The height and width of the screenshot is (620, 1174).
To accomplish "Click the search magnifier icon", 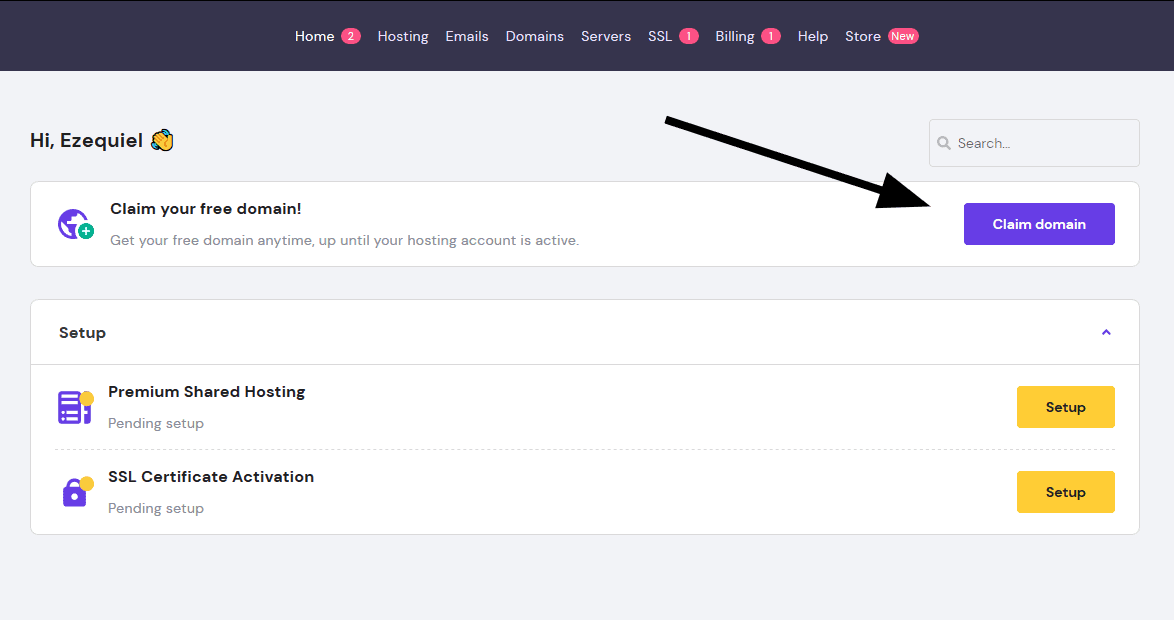I will [944, 143].
